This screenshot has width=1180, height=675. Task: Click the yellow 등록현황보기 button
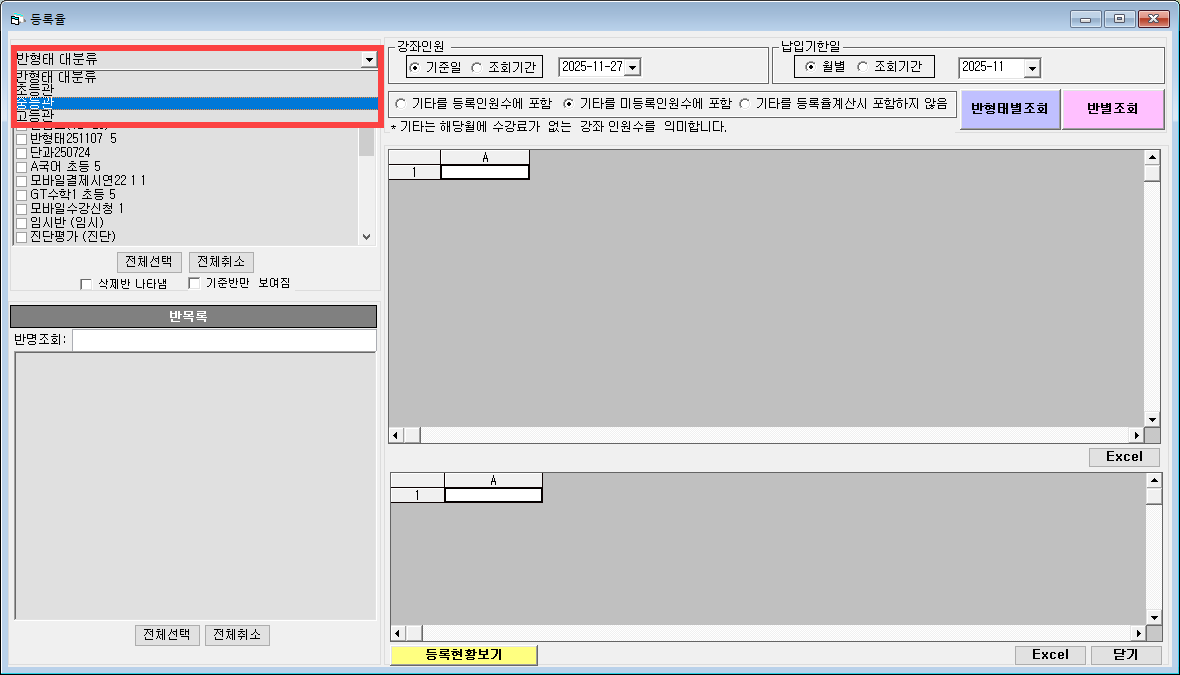click(x=464, y=655)
